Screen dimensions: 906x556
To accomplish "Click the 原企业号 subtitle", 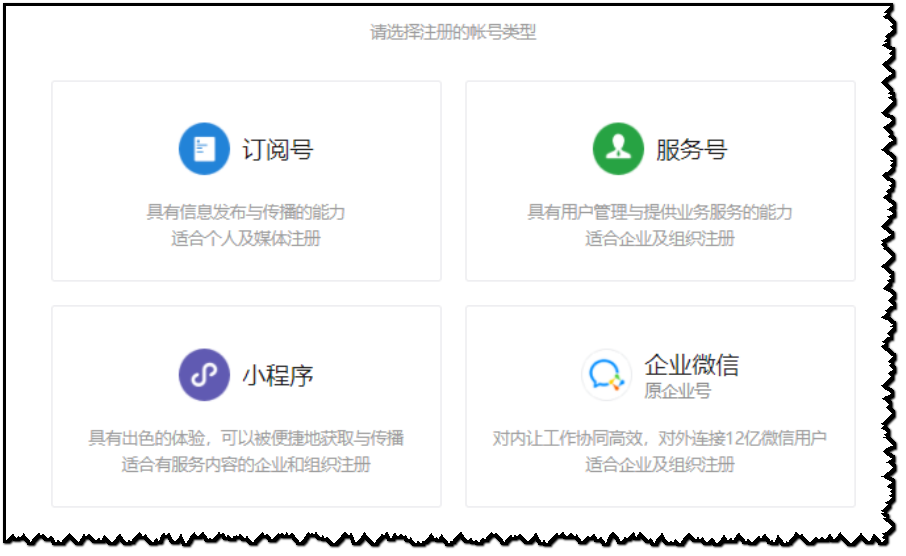I will (x=678, y=391).
